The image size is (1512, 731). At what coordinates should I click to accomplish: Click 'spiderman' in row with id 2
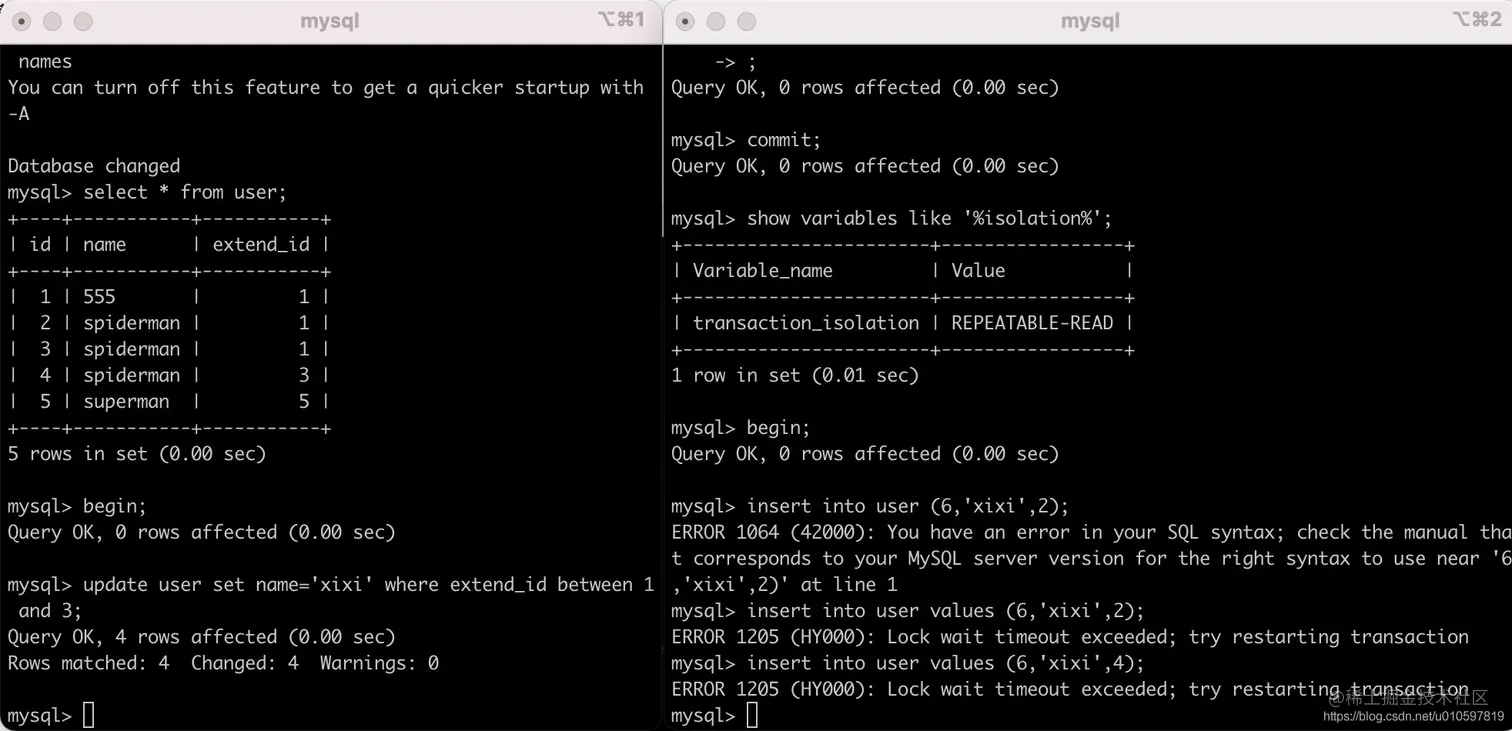pyautogui.click(x=132, y=323)
